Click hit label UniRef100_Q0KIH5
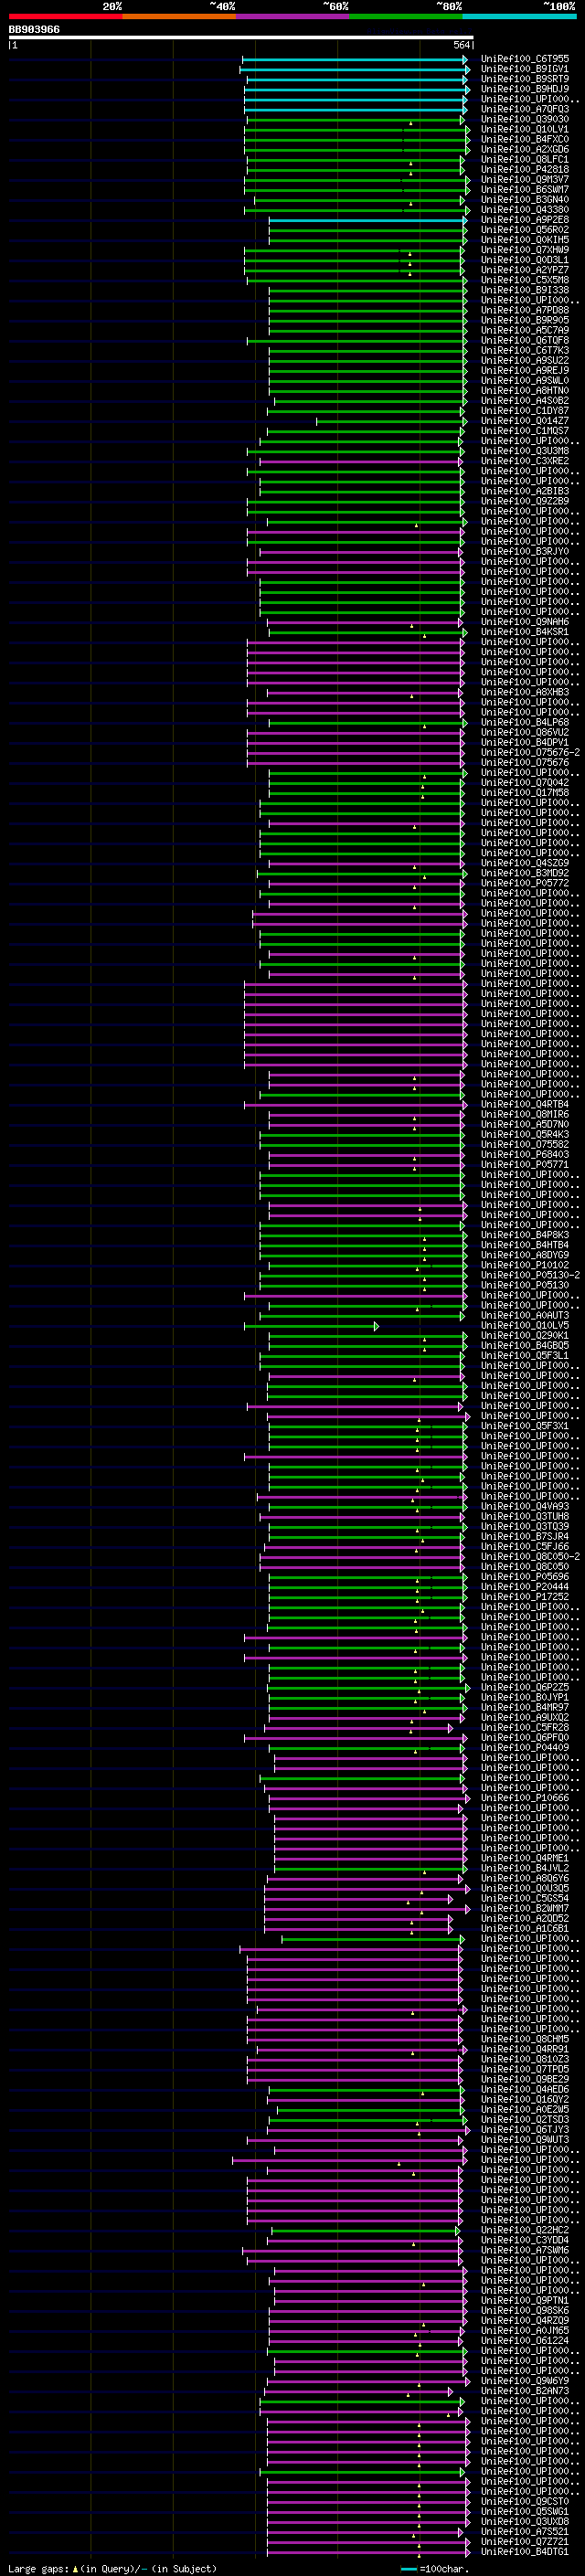 click(x=525, y=239)
